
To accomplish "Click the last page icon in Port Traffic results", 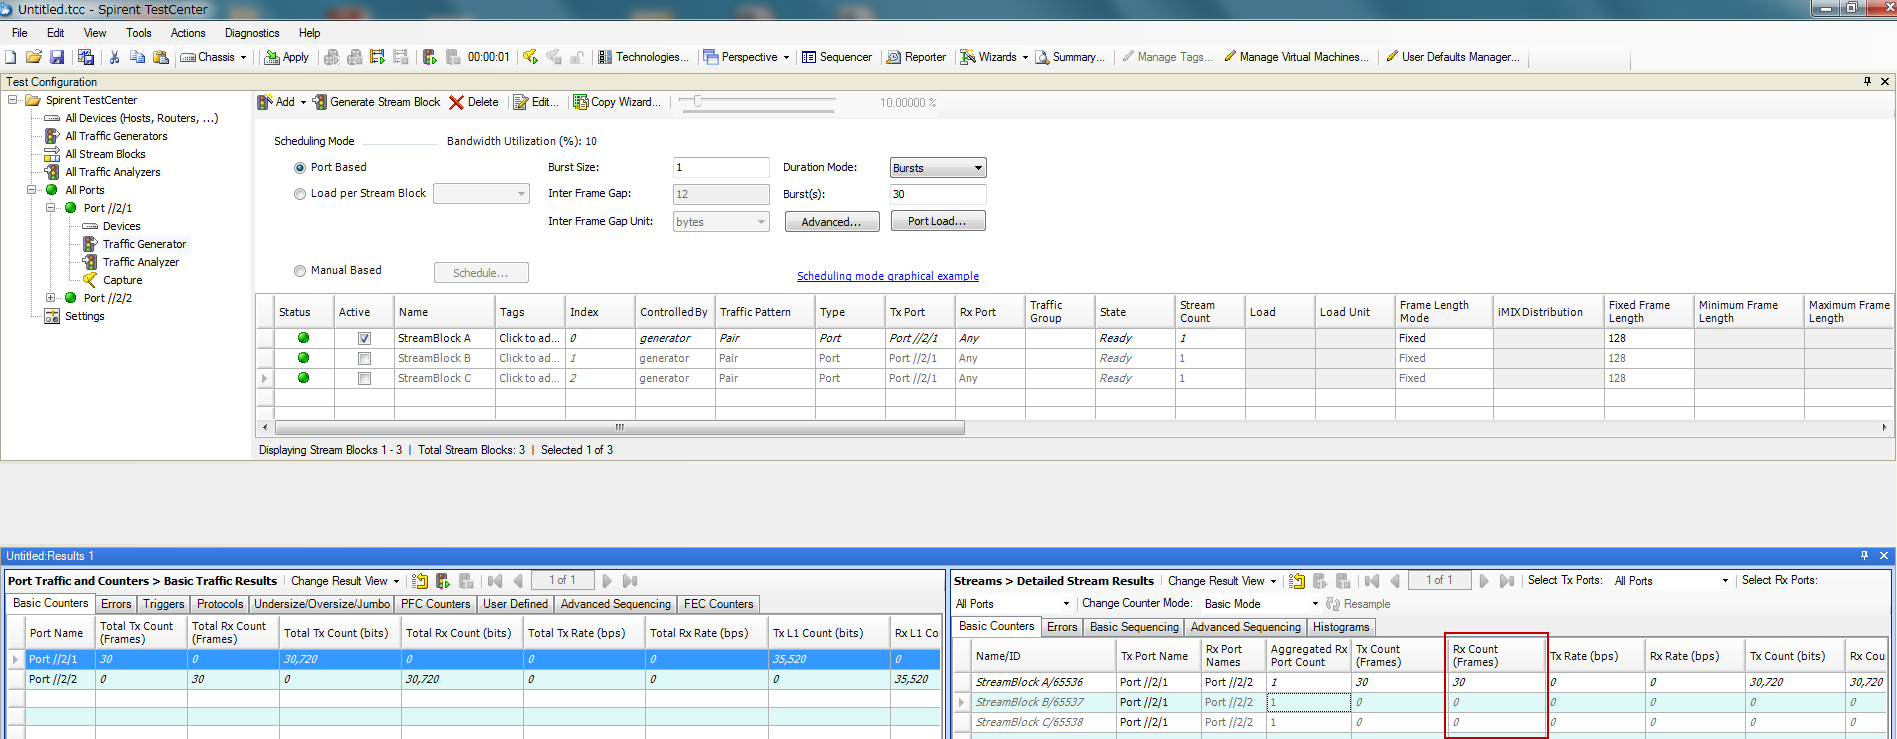I will click(x=630, y=581).
